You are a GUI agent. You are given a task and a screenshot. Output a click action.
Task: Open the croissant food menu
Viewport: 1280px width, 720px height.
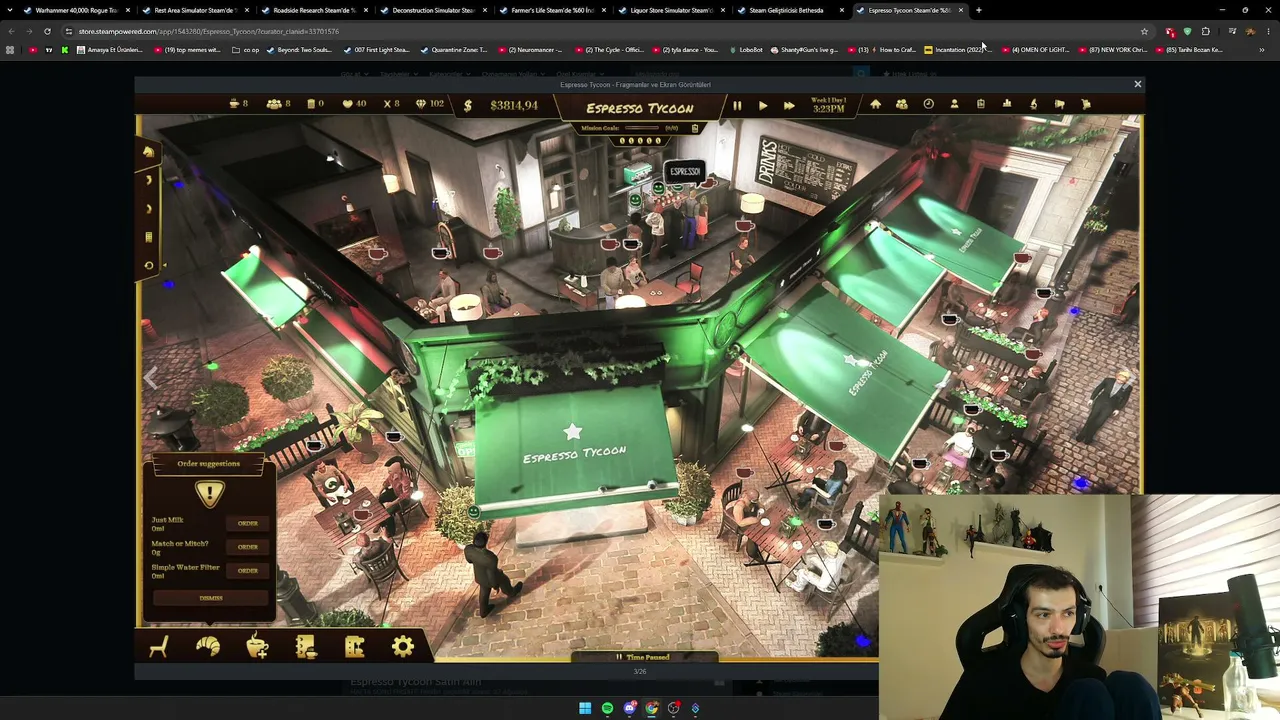pos(208,647)
